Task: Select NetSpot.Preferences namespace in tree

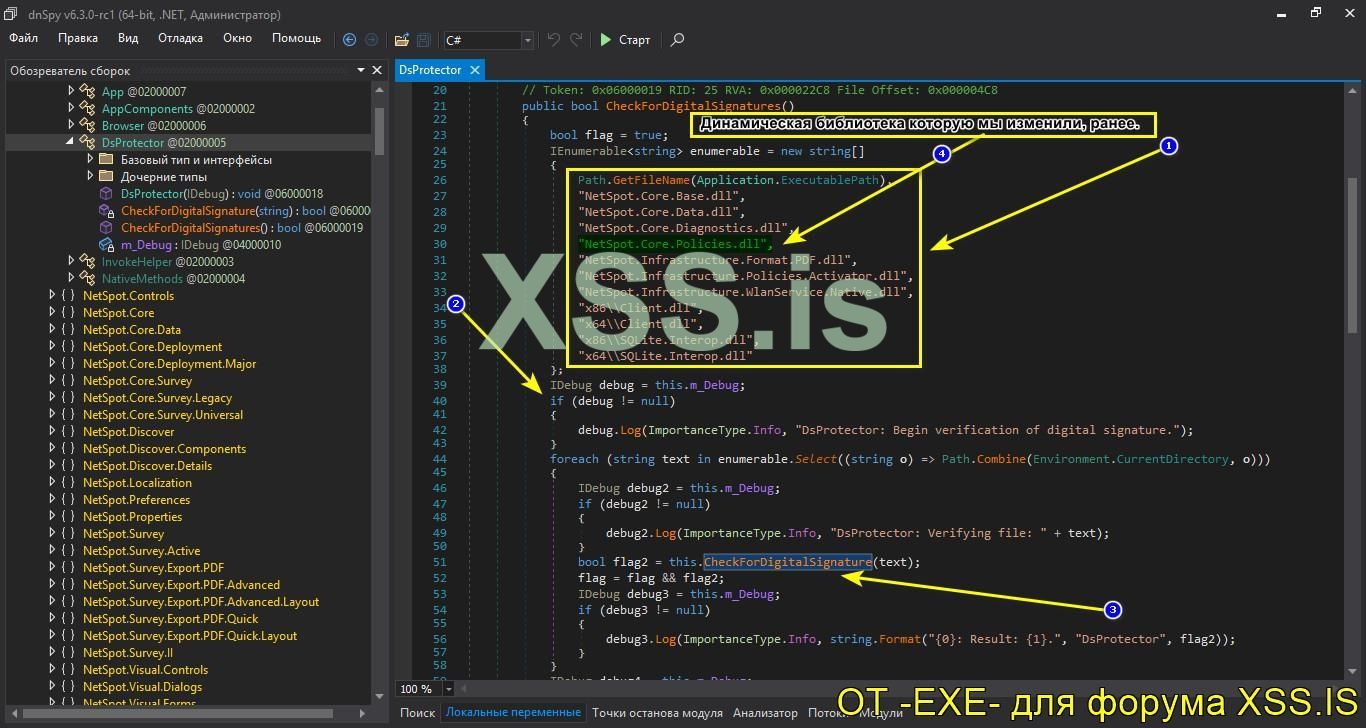Action: click(136, 500)
